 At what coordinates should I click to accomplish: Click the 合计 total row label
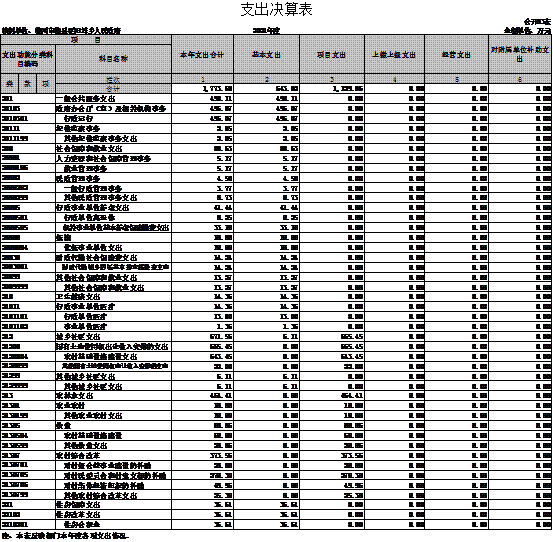113,89
